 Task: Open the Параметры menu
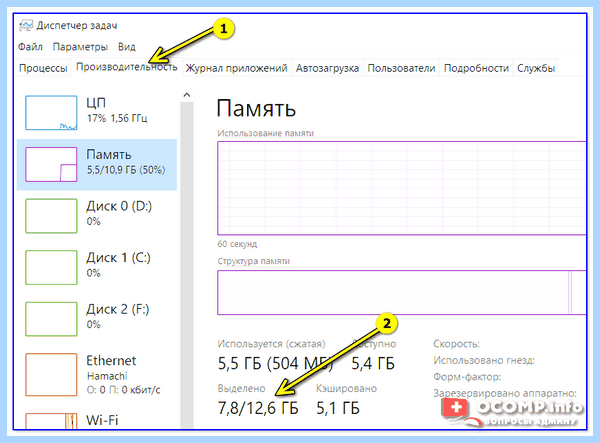(80, 47)
